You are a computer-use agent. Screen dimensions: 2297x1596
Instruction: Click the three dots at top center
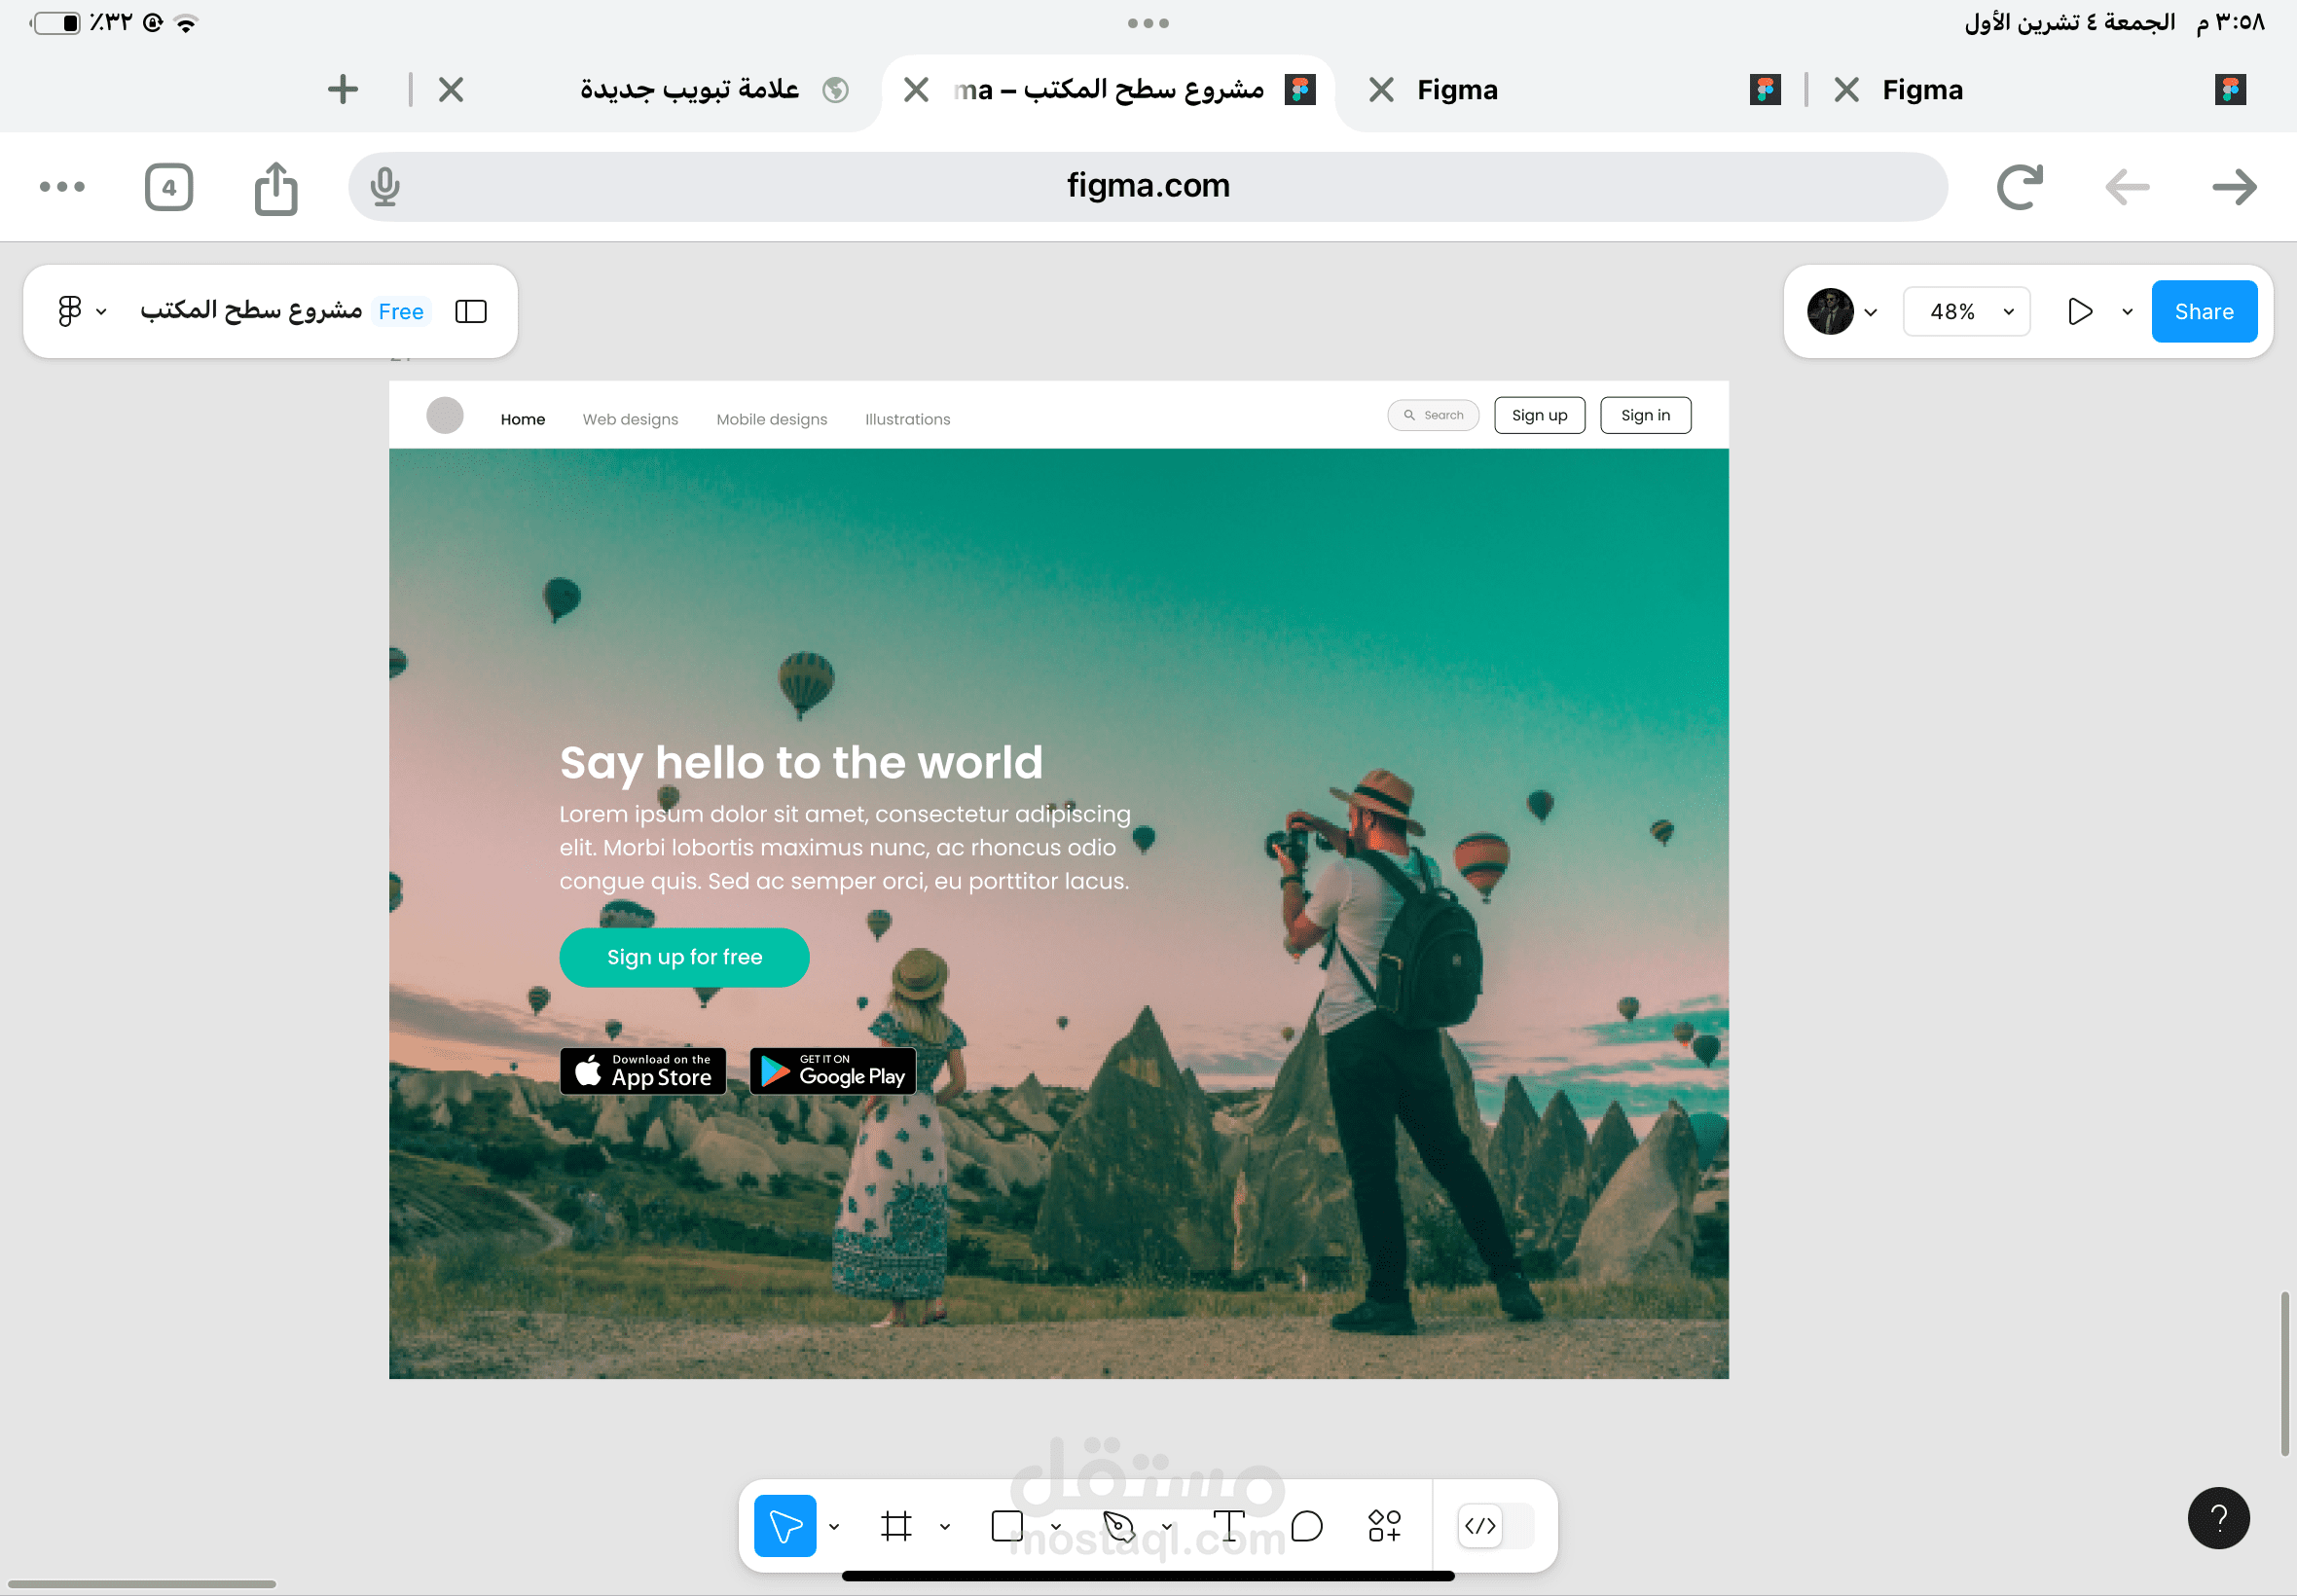1148,23
